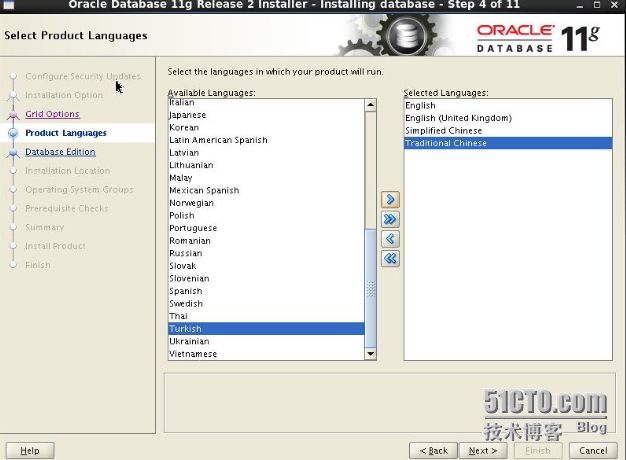Select Mexican Spanish language
This screenshot has width=626, height=460.
click(266, 190)
